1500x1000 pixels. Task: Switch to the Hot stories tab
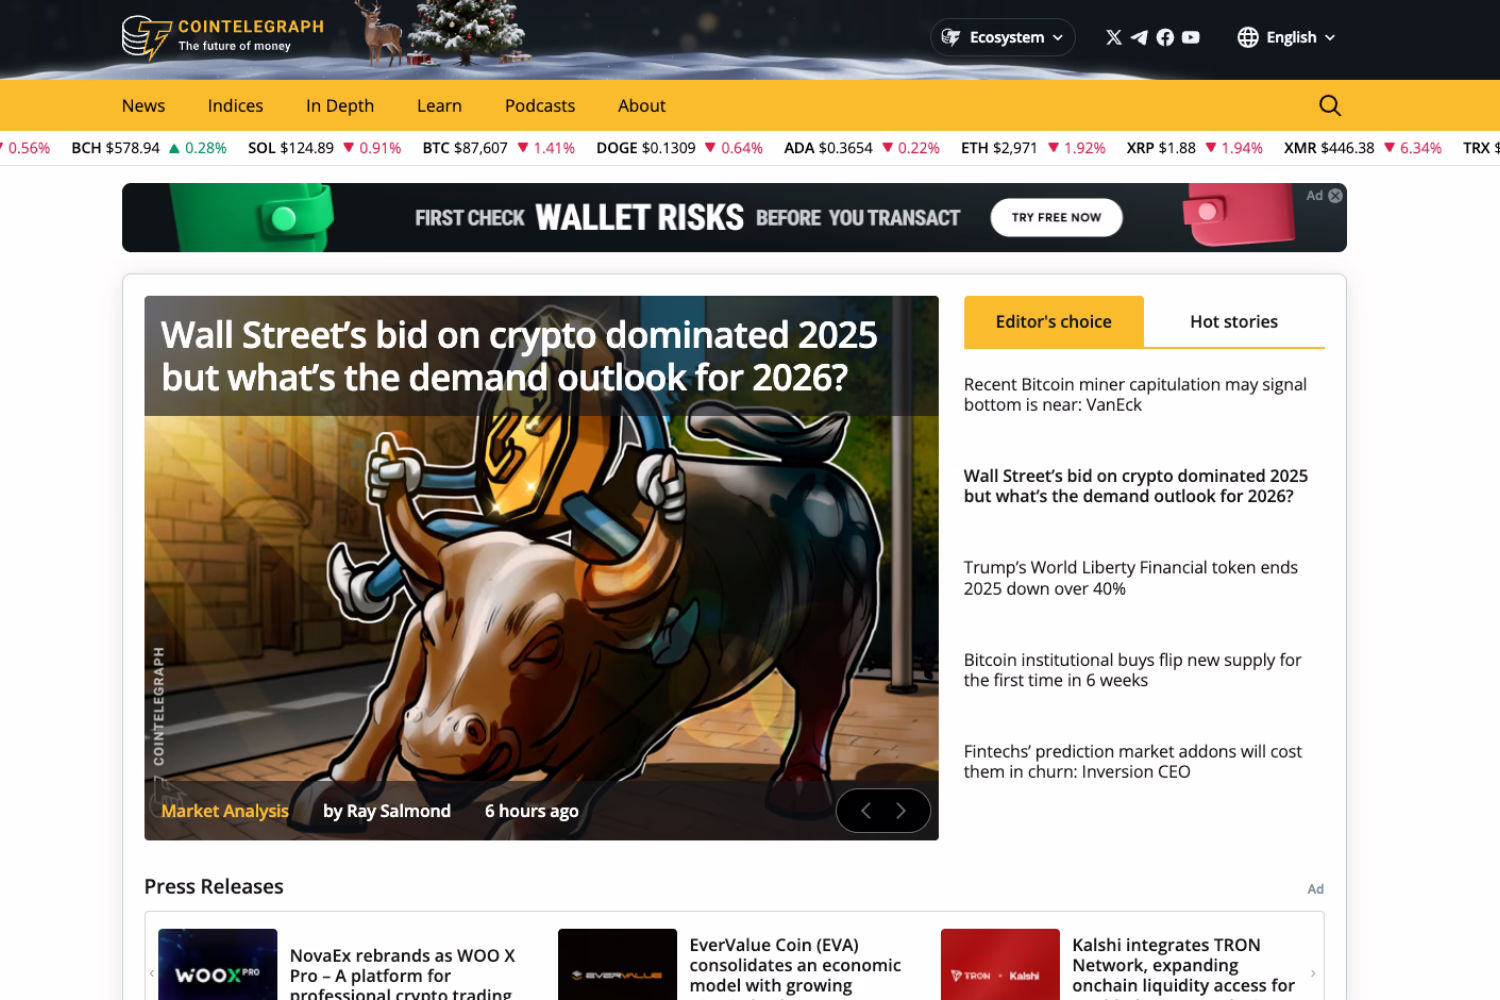pos(1233,322)
